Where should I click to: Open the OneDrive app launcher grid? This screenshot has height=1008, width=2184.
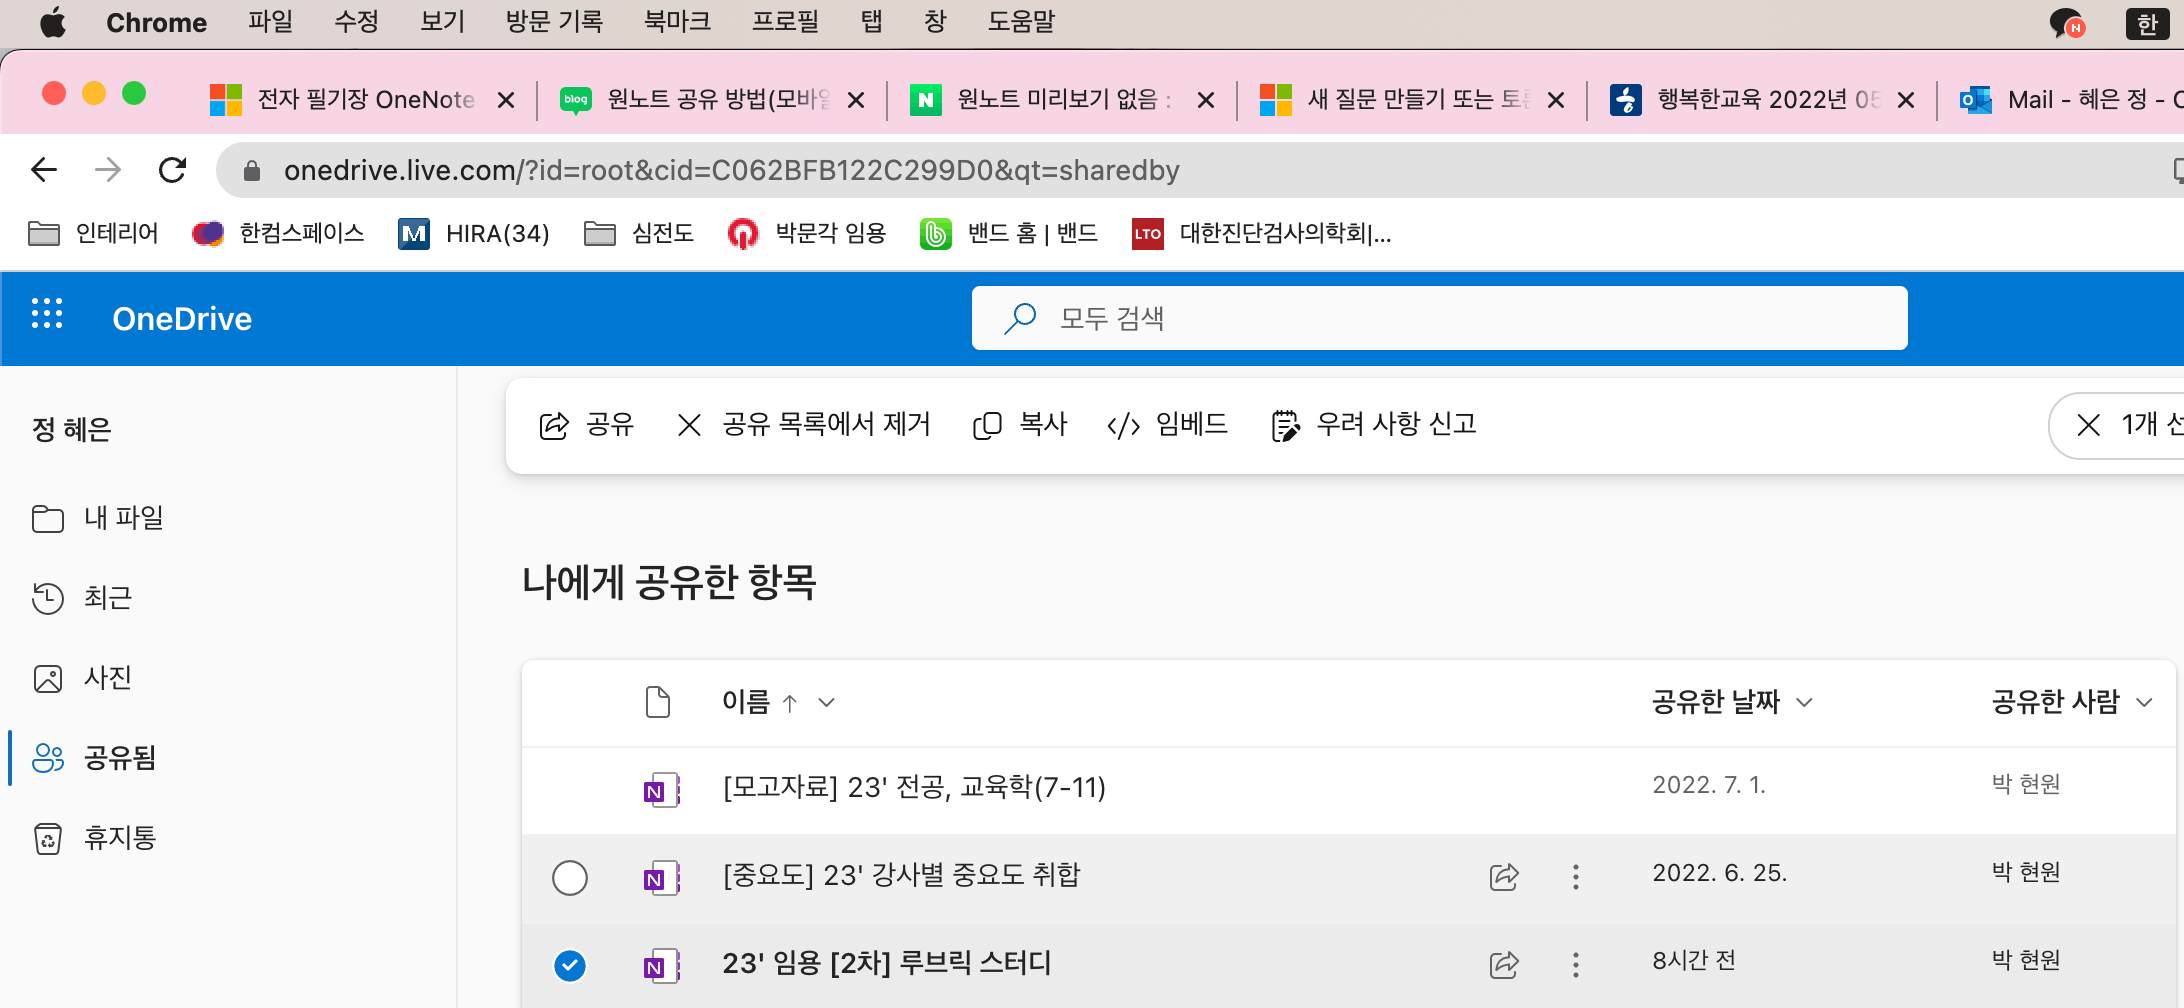point(47,314)
